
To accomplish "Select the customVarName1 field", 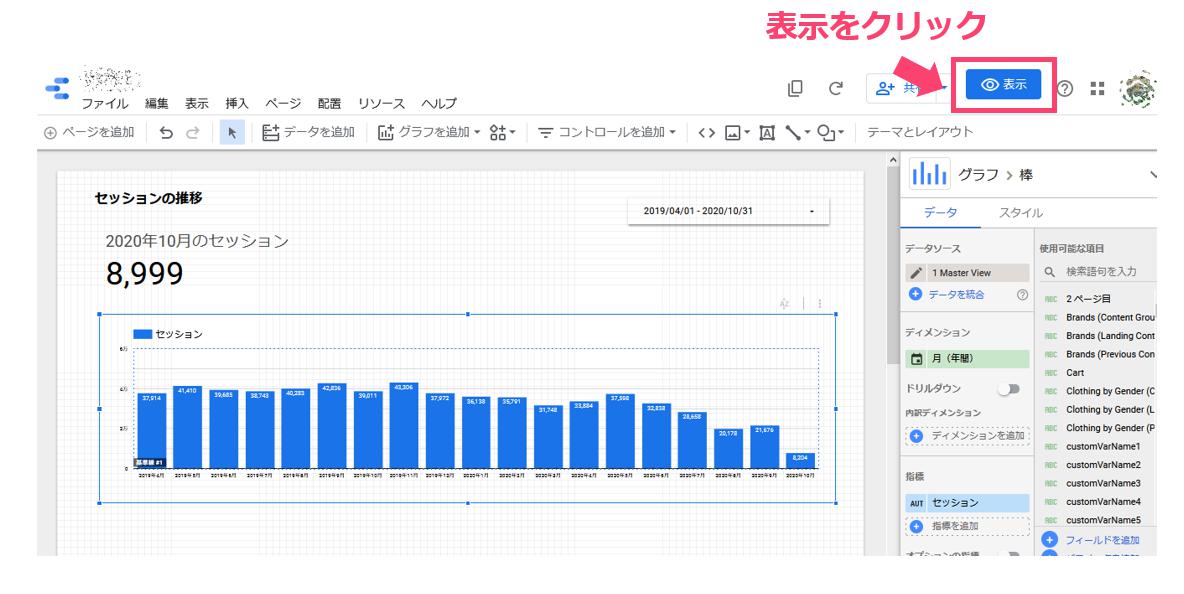I will coord(1103,447).
